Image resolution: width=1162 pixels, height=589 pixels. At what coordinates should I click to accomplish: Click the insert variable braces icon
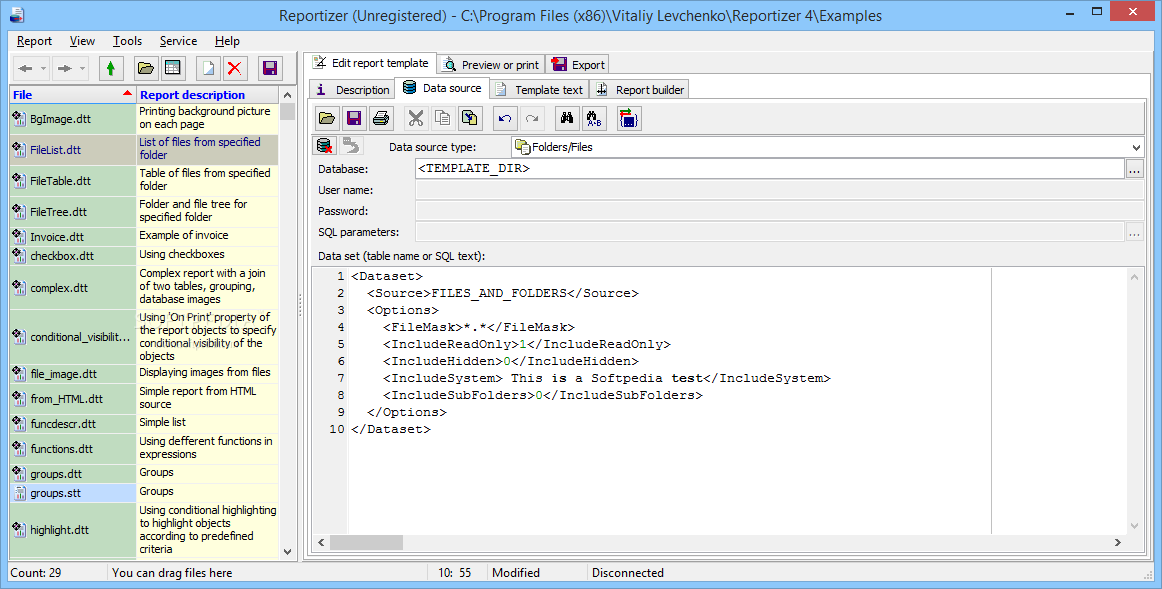pos(629,118)
